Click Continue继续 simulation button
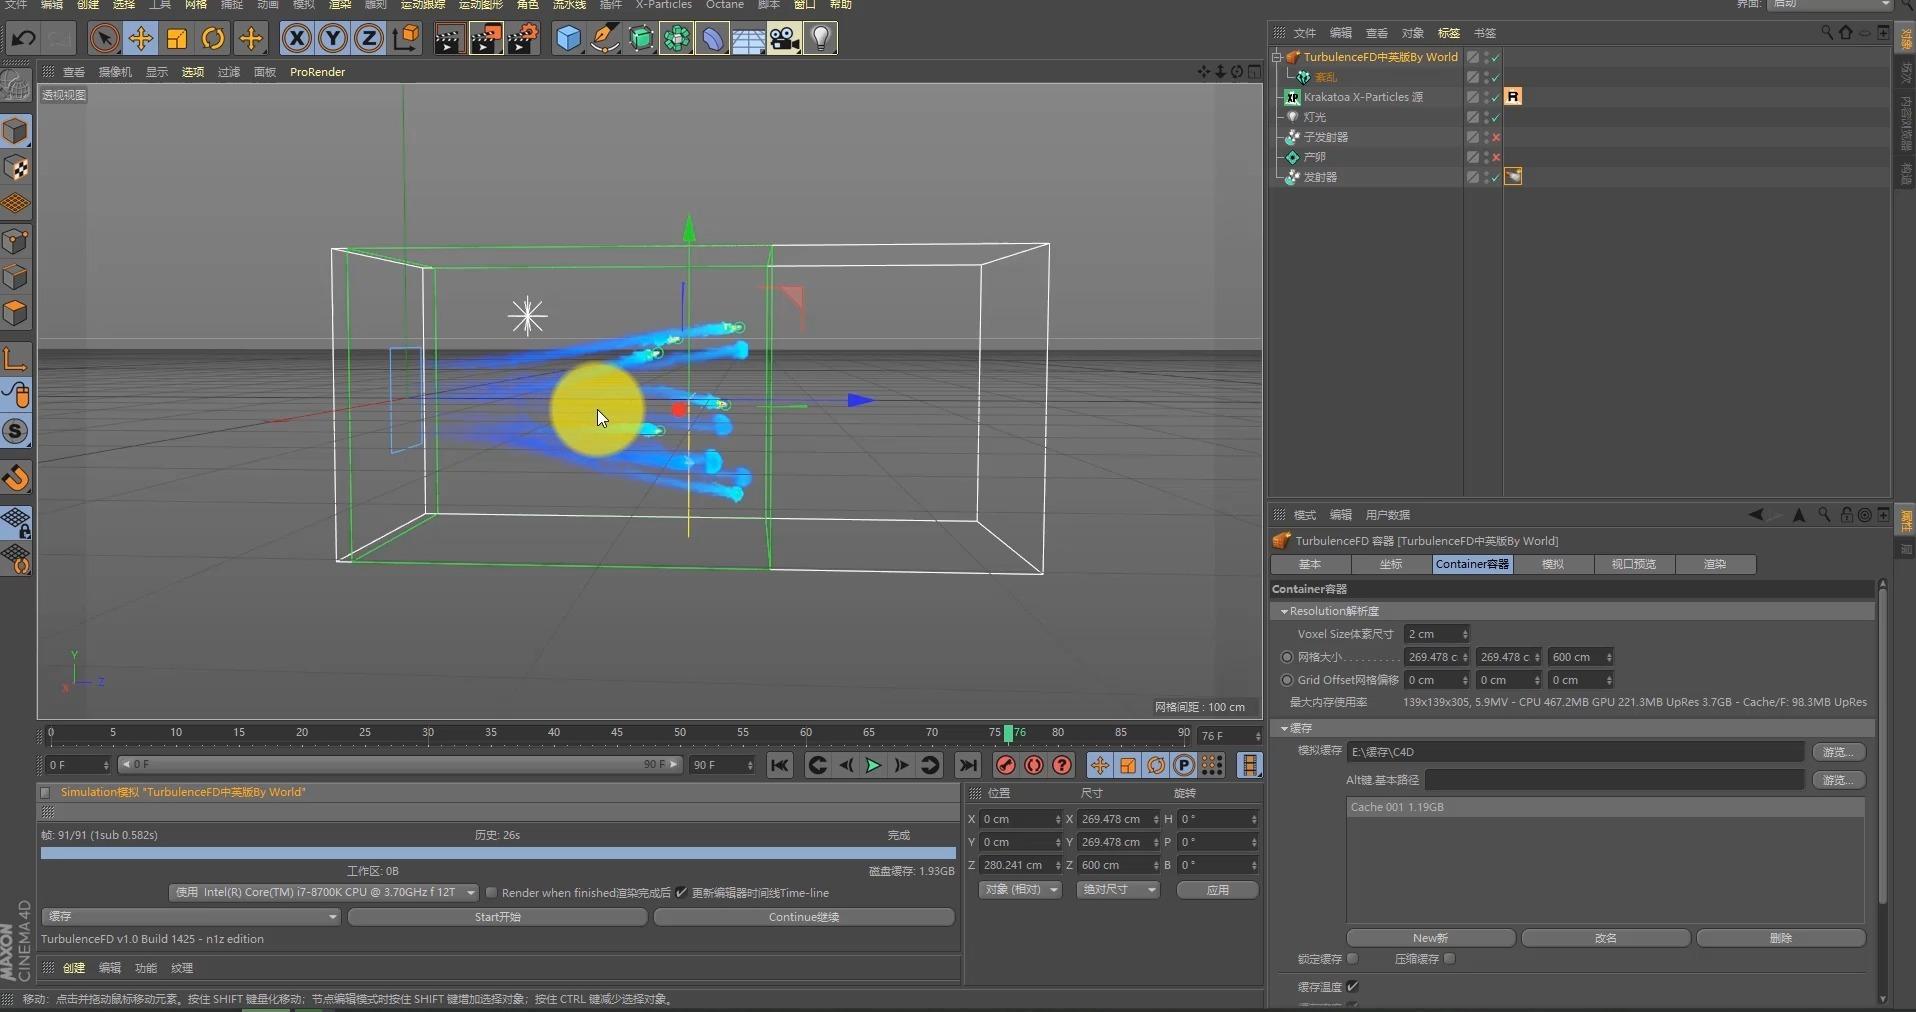This screenshot has width=1916, height=1012. 804,916
